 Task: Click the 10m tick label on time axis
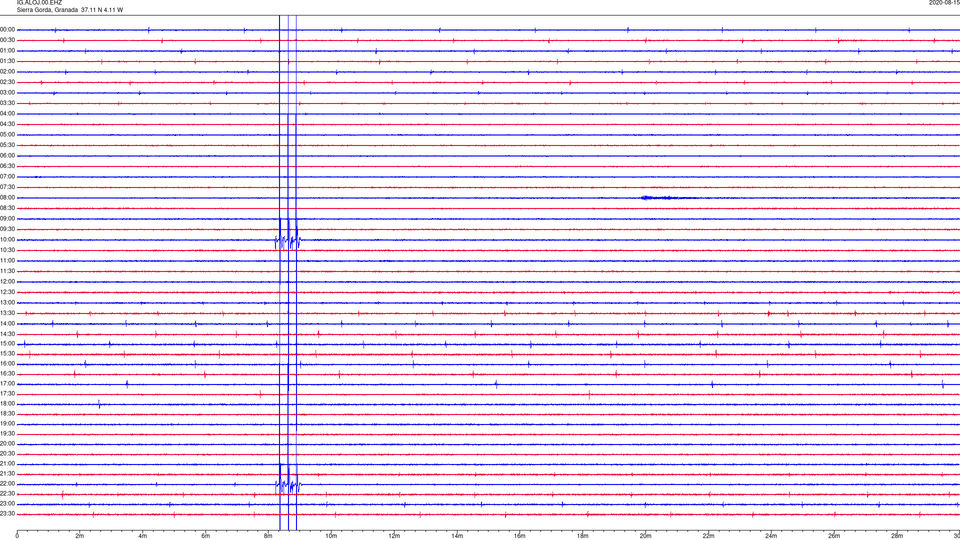(x=331, y=536)
